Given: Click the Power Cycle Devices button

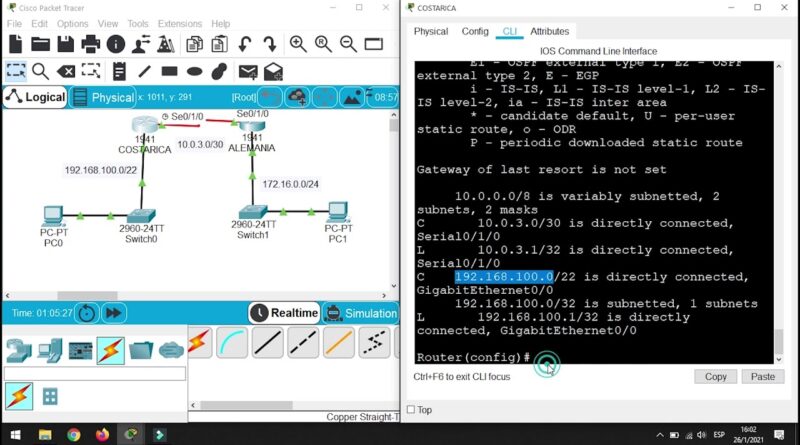Looking at the screenshot, I should [x=87, y=313].
